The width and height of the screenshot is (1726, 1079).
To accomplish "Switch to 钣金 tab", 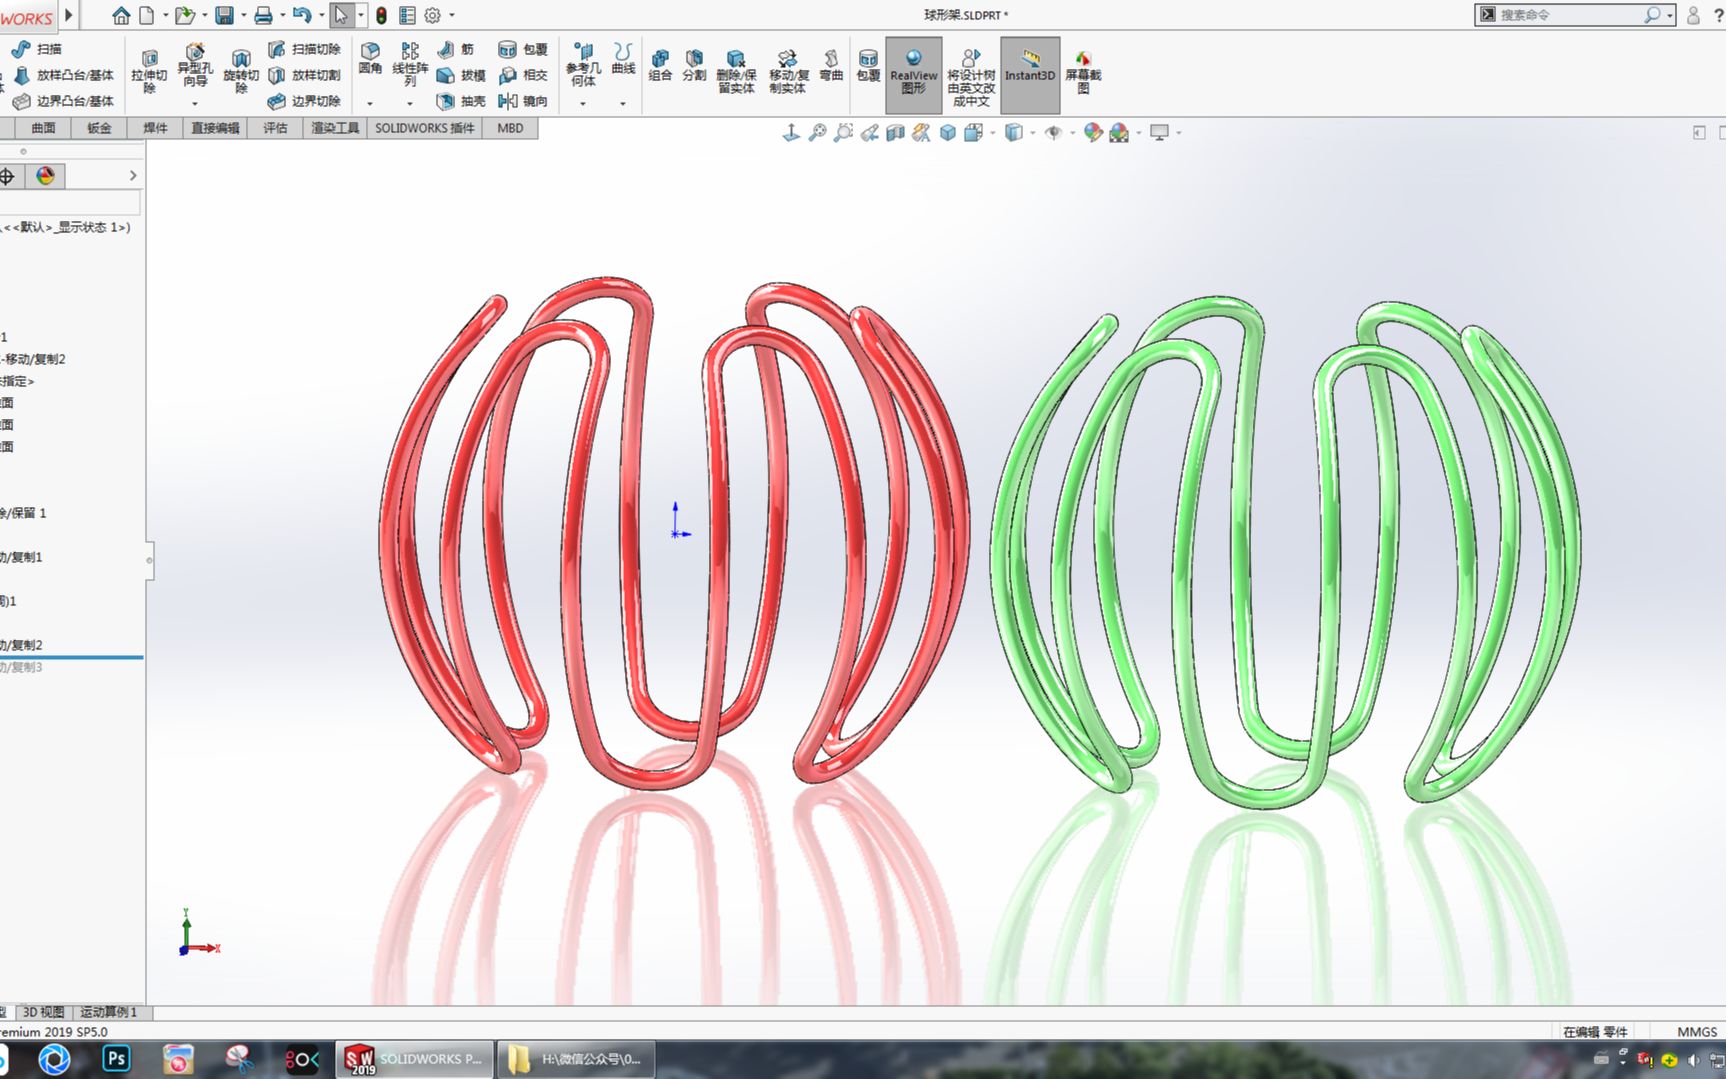I will coord(99,128).
